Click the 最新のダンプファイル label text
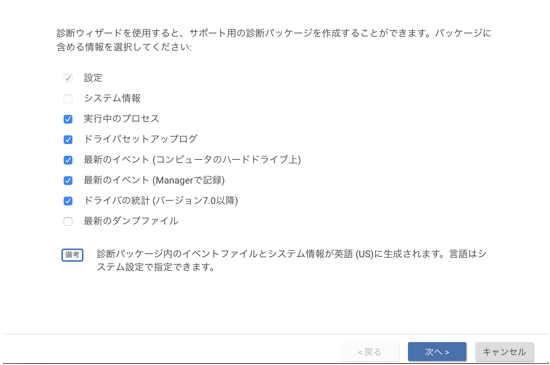Viewport: 550px width, 365px height. 131,221
